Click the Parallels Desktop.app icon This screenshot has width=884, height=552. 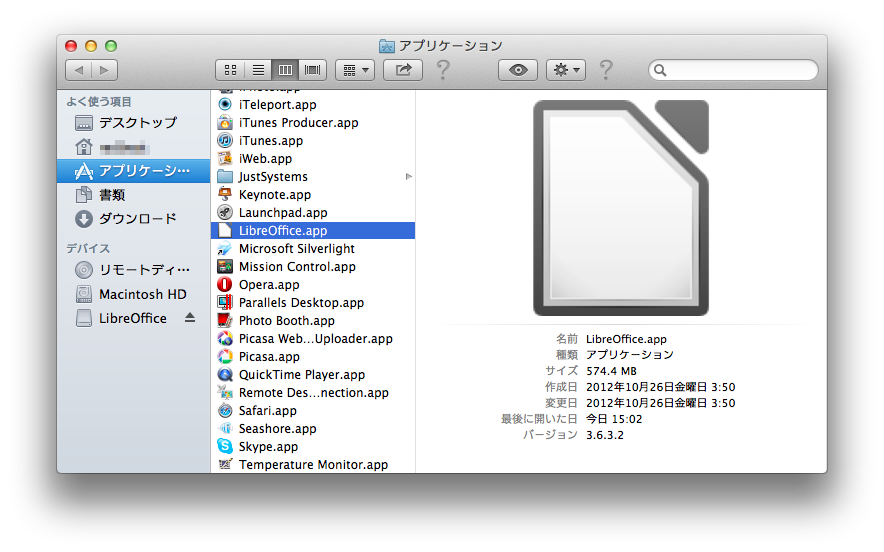(x=225, y=303)
